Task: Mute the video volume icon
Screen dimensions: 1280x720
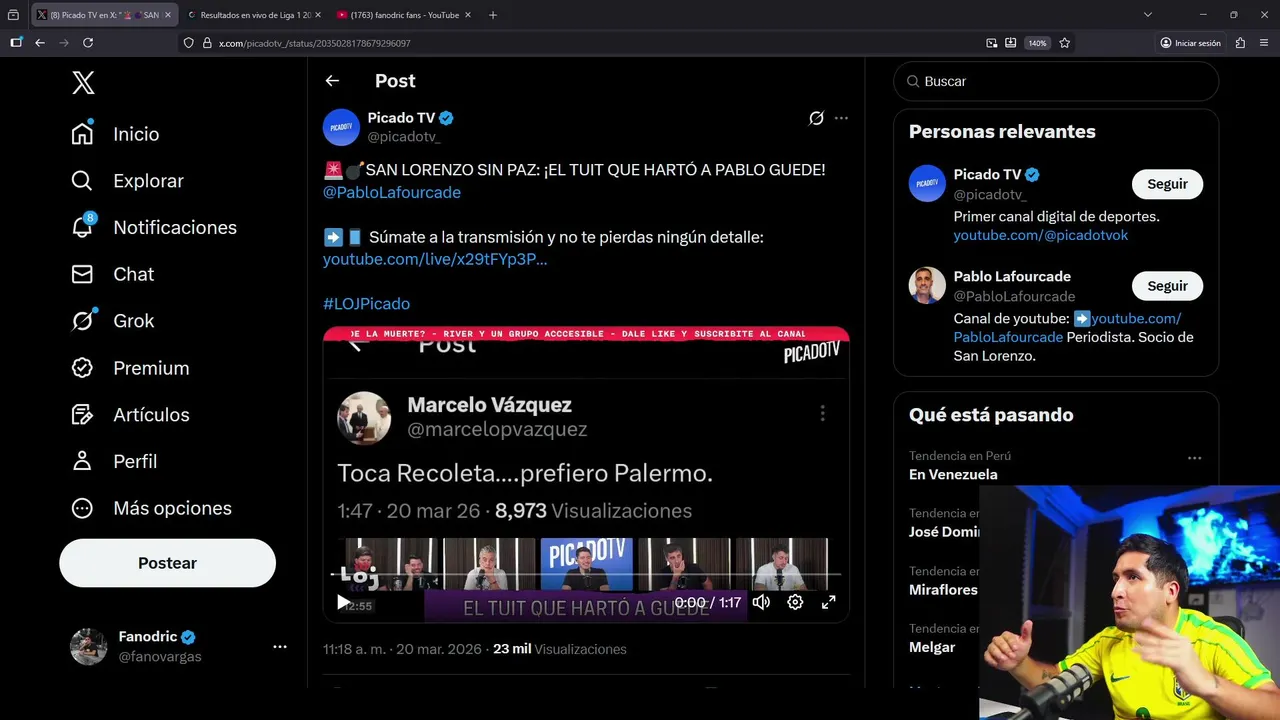Action: click(x=761, y=602)
